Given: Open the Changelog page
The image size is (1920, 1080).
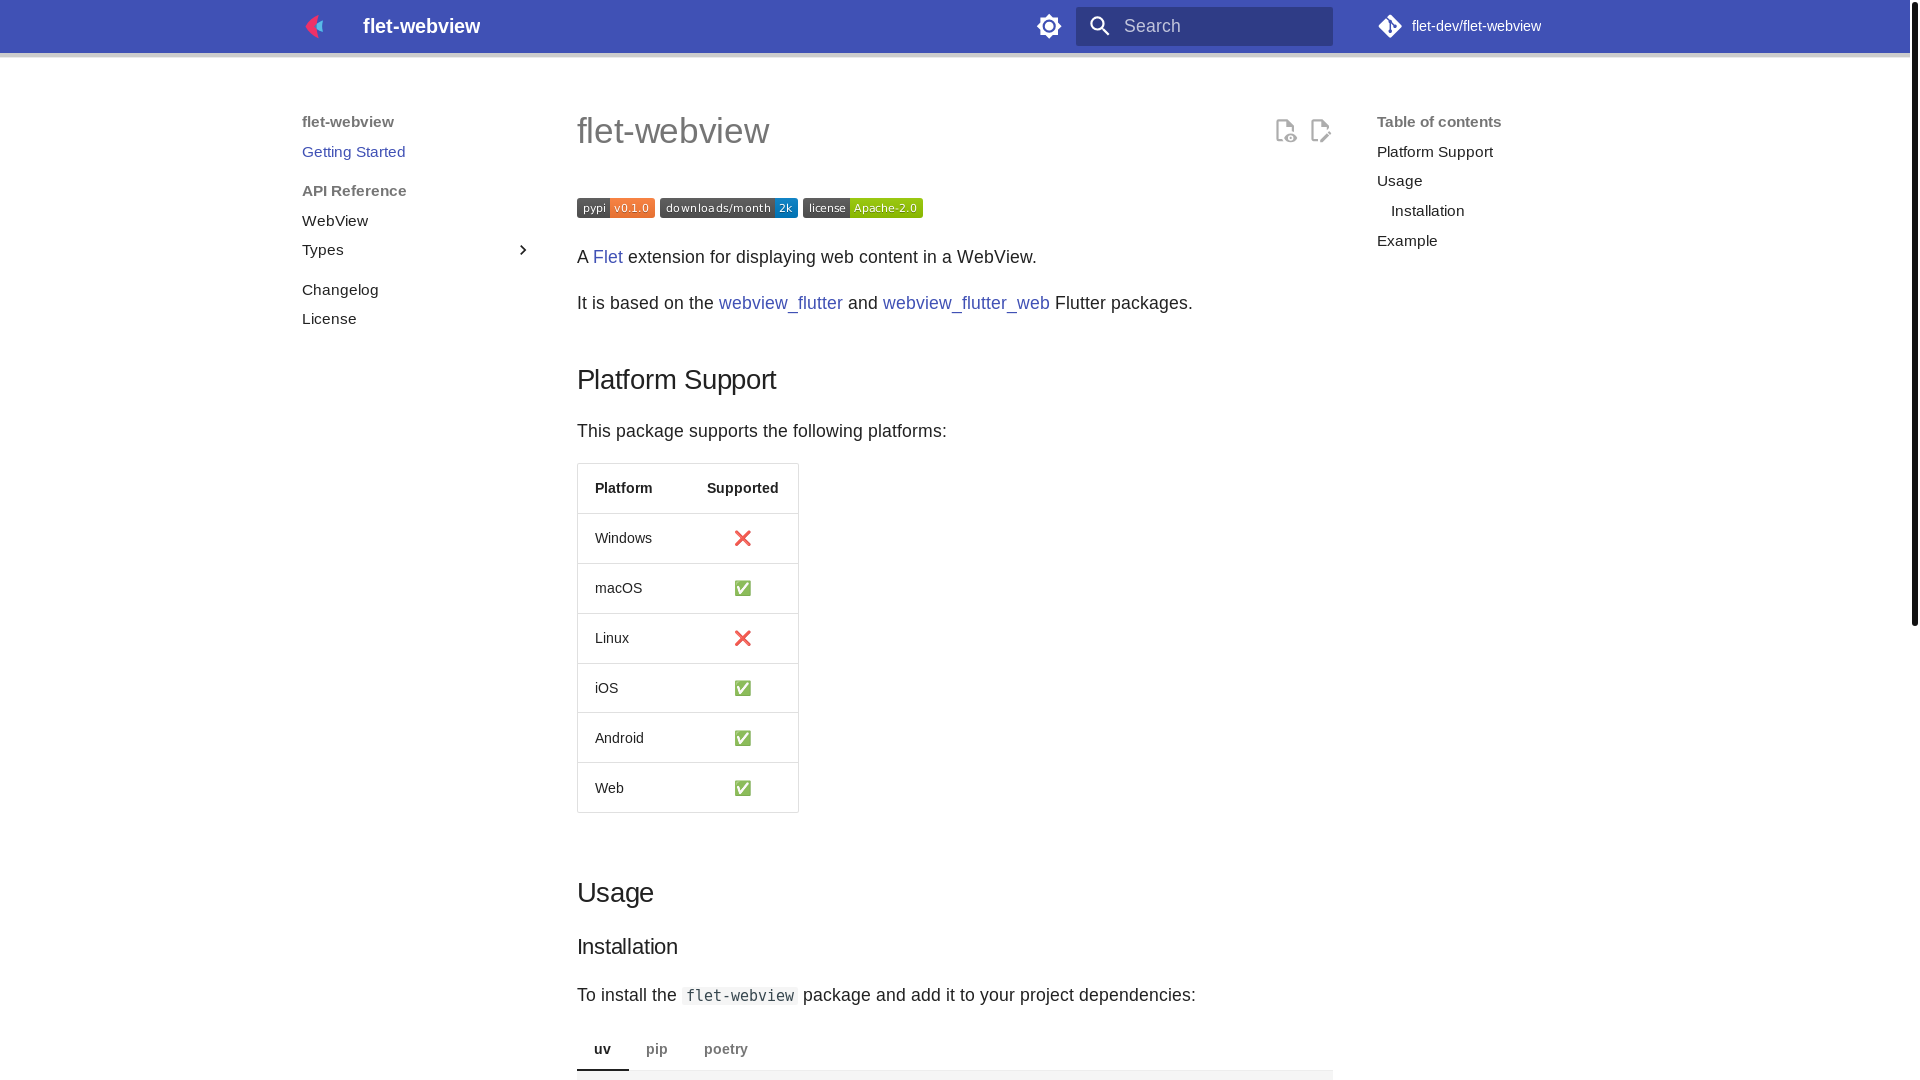Looking at the screenshot, I should [340, 290].
